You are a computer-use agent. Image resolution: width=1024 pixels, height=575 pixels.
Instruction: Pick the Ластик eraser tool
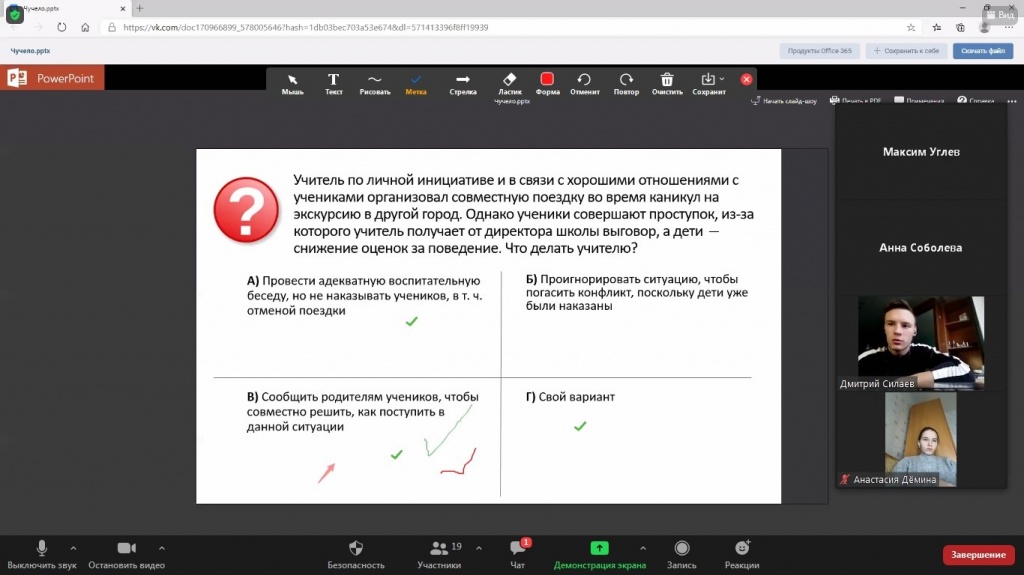coord(509,83)
